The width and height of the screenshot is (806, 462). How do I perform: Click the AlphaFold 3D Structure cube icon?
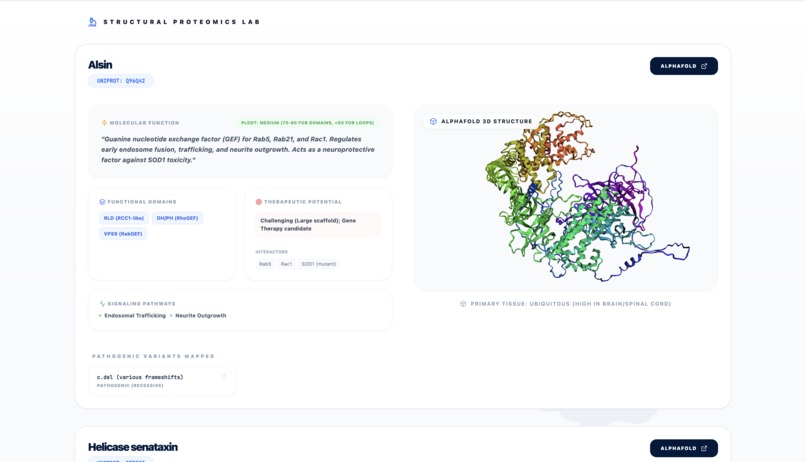[433, 121]
